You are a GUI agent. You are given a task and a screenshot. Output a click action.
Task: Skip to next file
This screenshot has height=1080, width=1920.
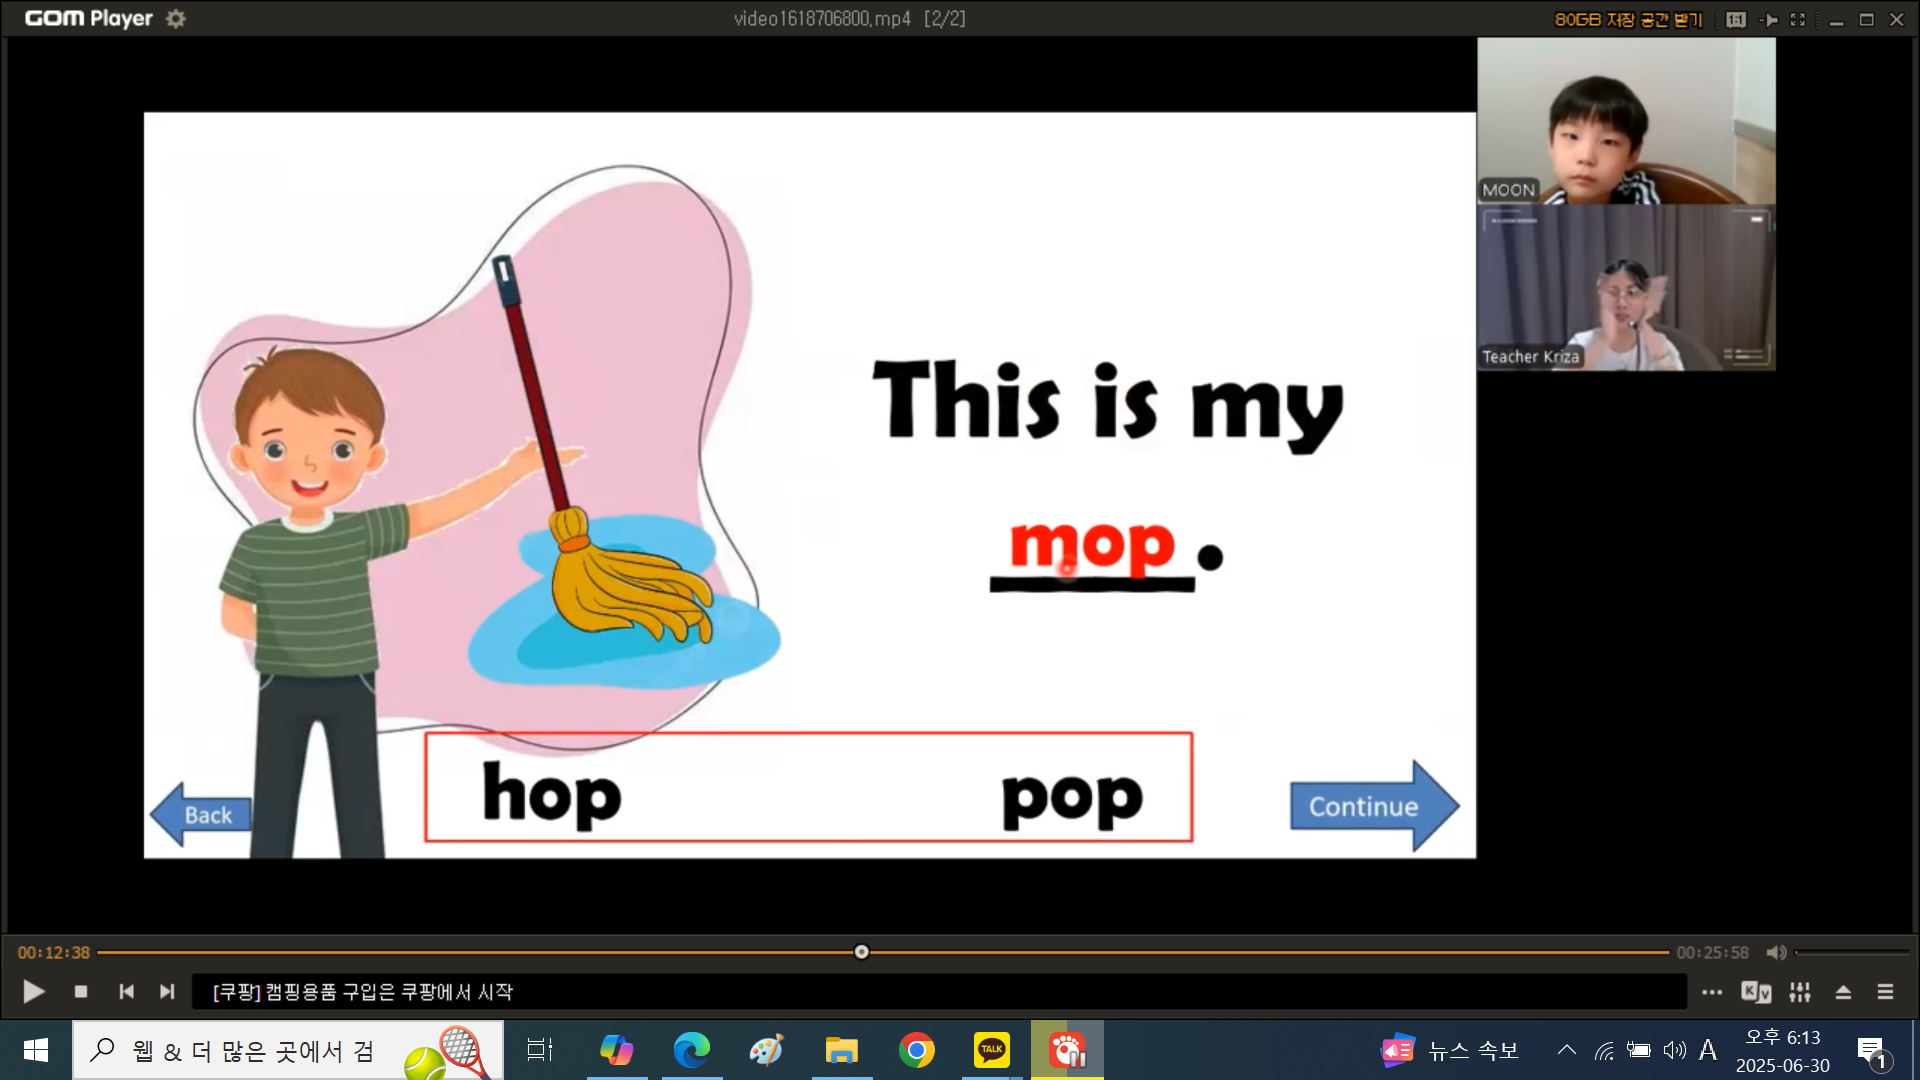tap(167, 992)
